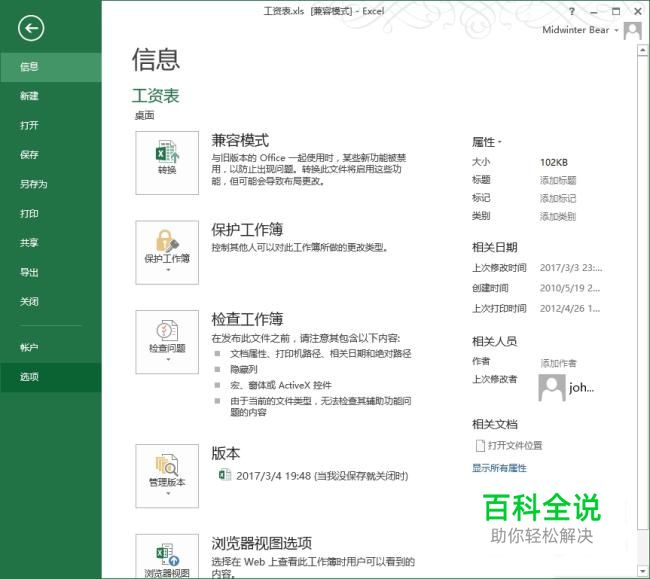Click the 隐藏列 bullet item
The height and width of the screenshot is (579, 650).
(244, 369)
